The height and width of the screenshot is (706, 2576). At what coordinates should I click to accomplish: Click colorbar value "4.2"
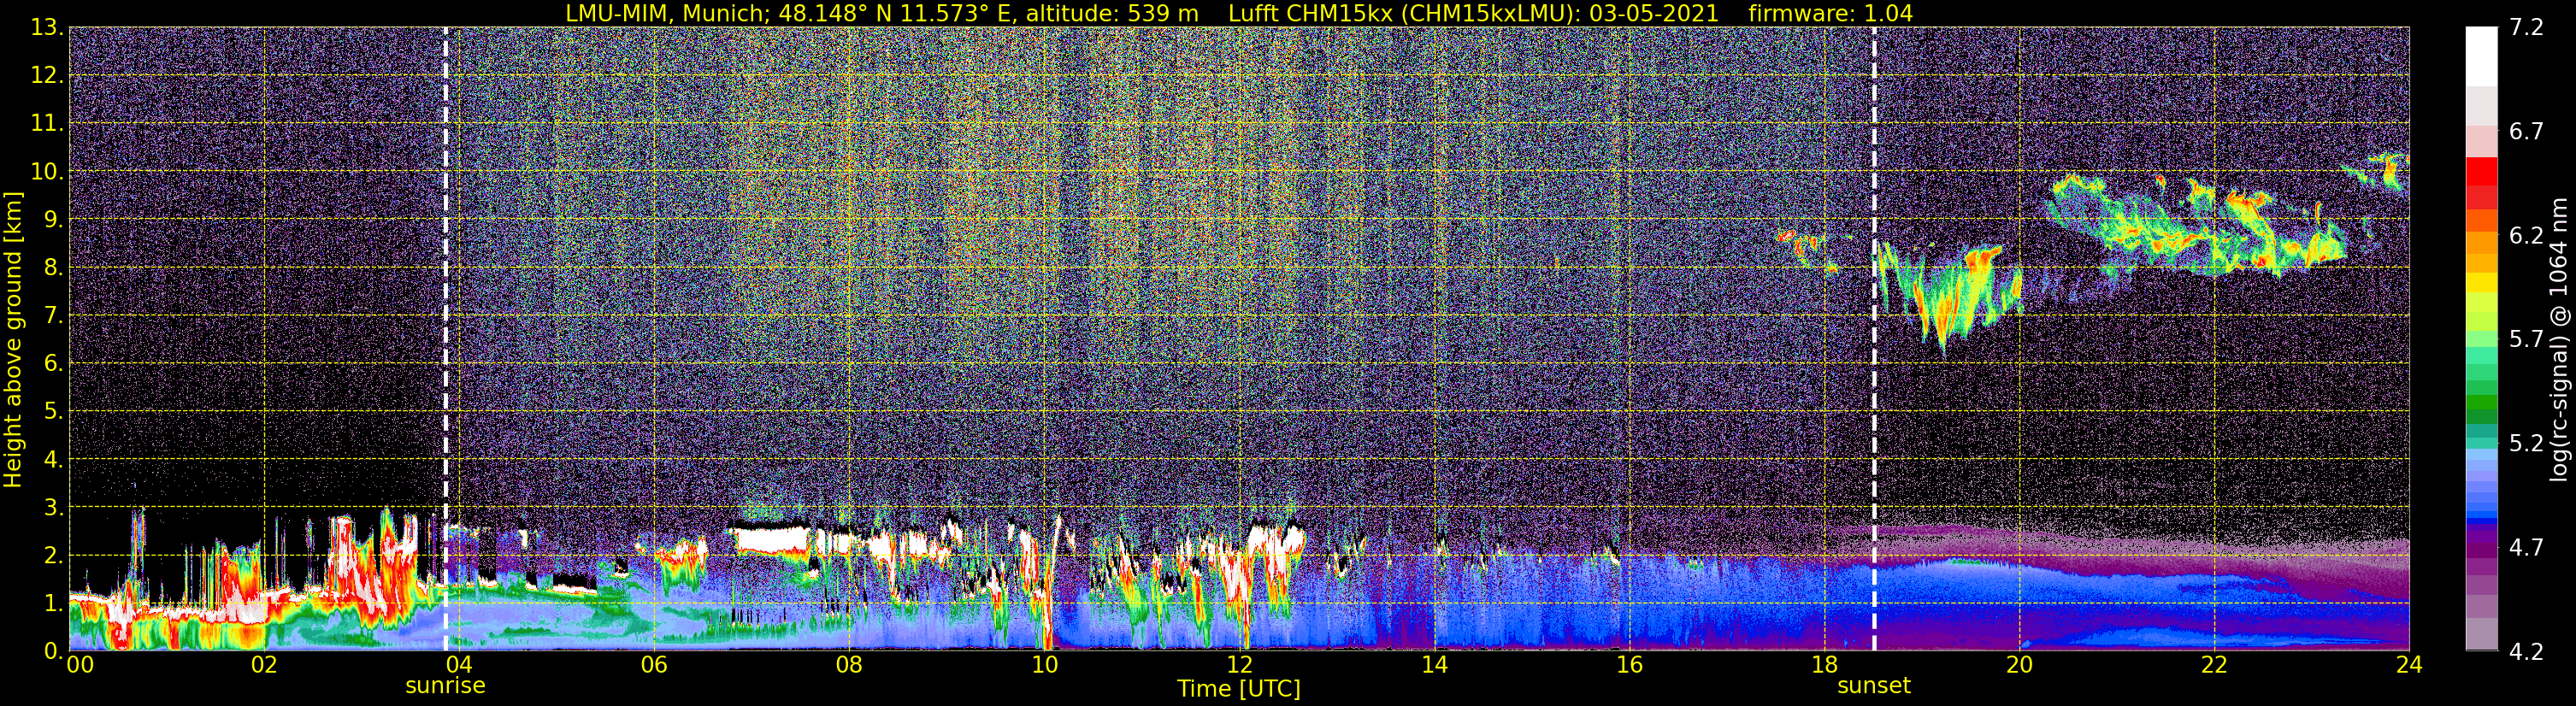[2526, 652]
